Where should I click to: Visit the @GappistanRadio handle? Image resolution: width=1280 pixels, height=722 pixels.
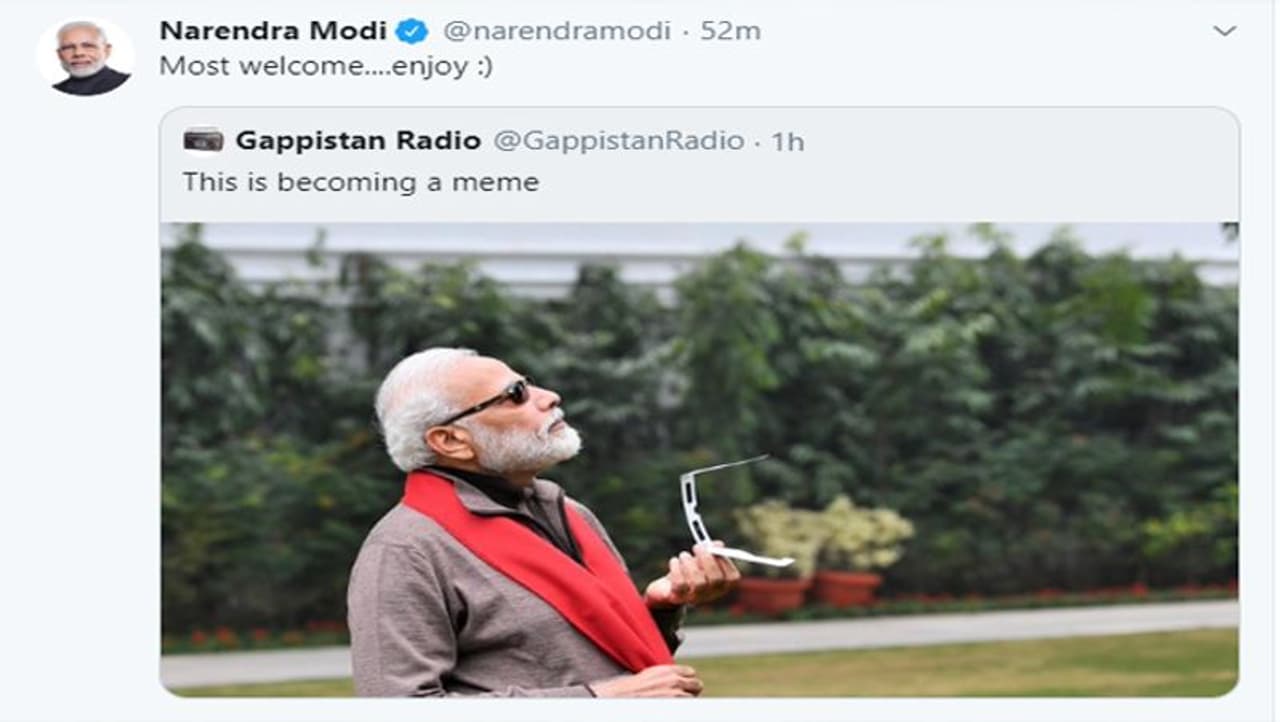618,141
